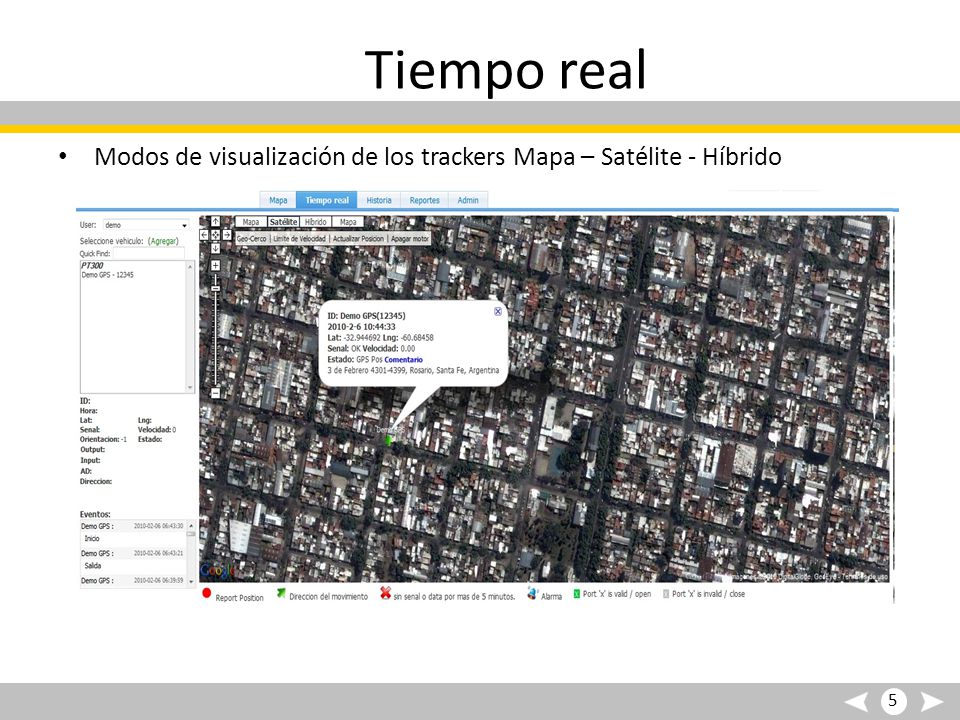Pan the map down with the arrow
This screenshot has height=720, width=960.
click(216, 249)
